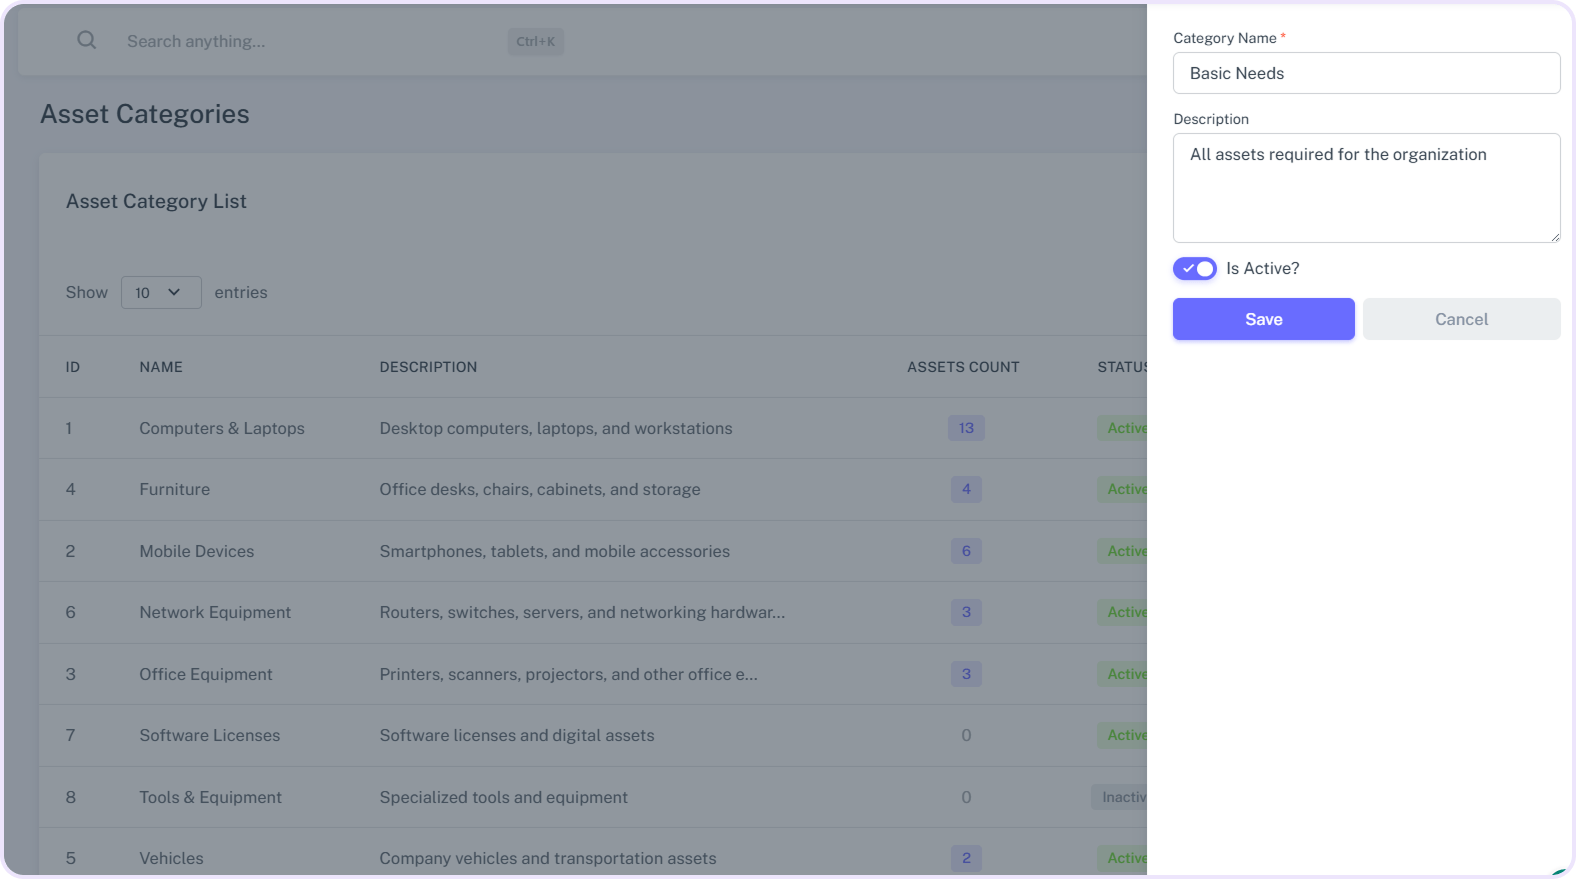This screenshot has width=1576, height=879.
Task: Click the Save button
Action: 1263,319
